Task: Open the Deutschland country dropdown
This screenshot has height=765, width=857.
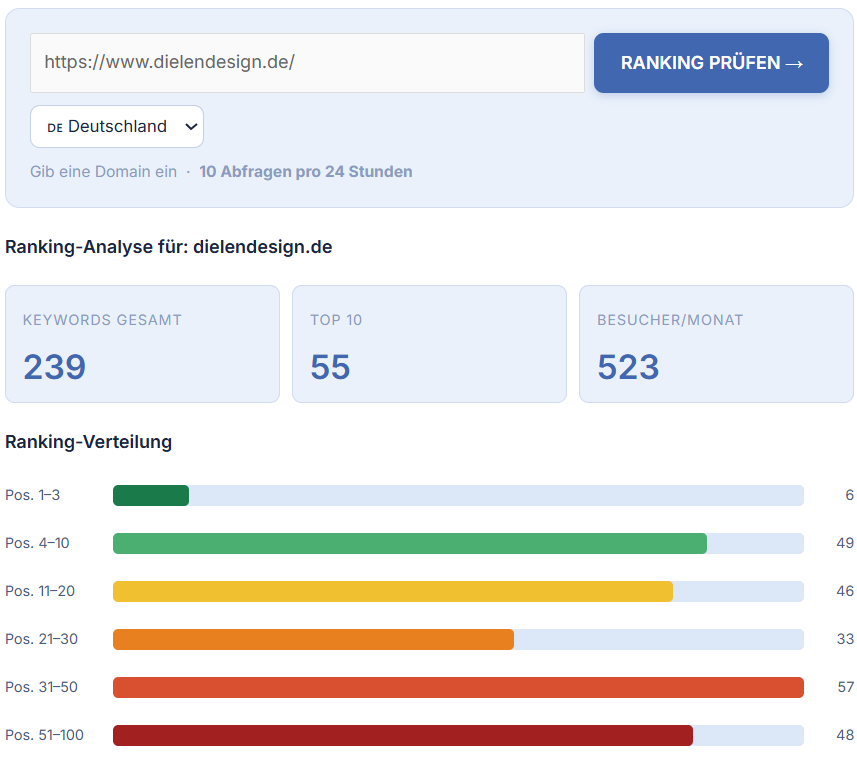Action: (x=117, y=127)
